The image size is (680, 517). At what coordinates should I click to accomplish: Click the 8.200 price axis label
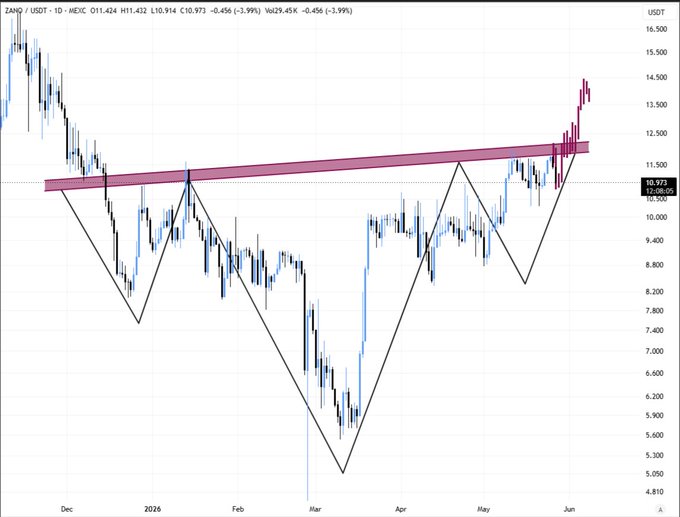(x=656, y=291)
